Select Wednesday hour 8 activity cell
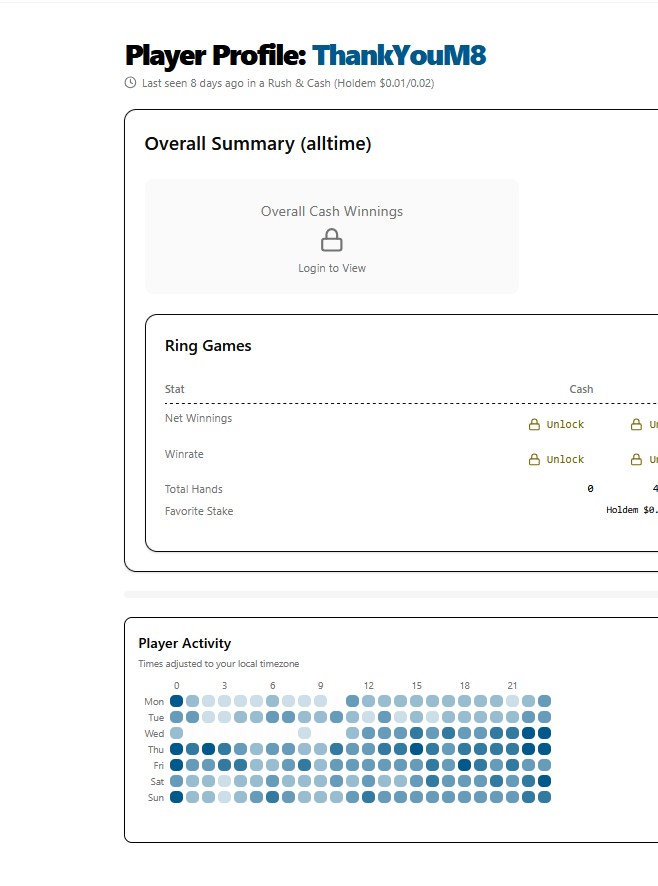 point(305,733)
